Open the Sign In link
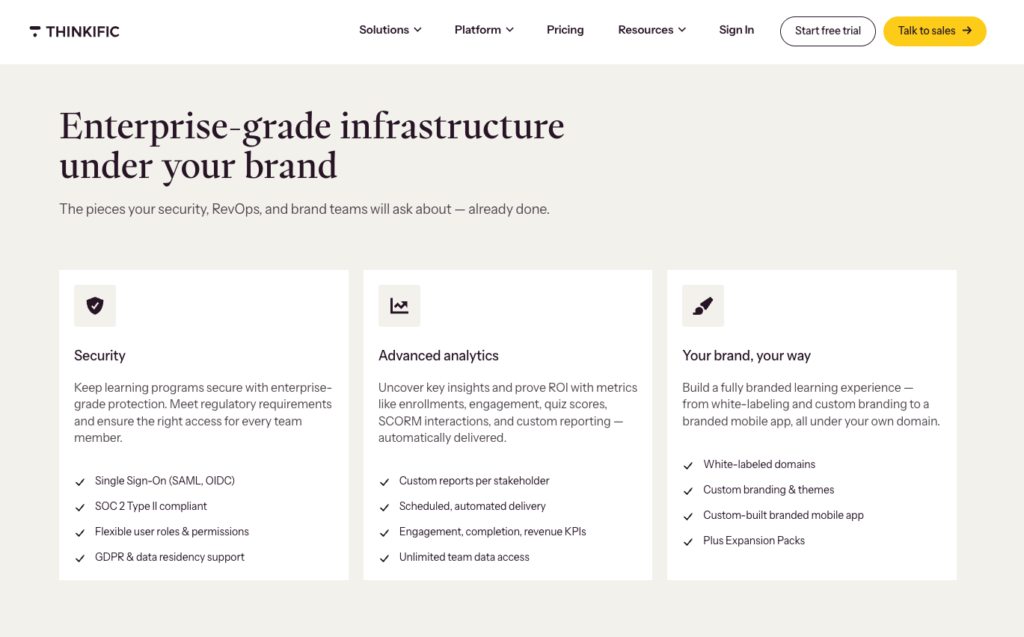 pyautogui.click(x=736, y=30)
